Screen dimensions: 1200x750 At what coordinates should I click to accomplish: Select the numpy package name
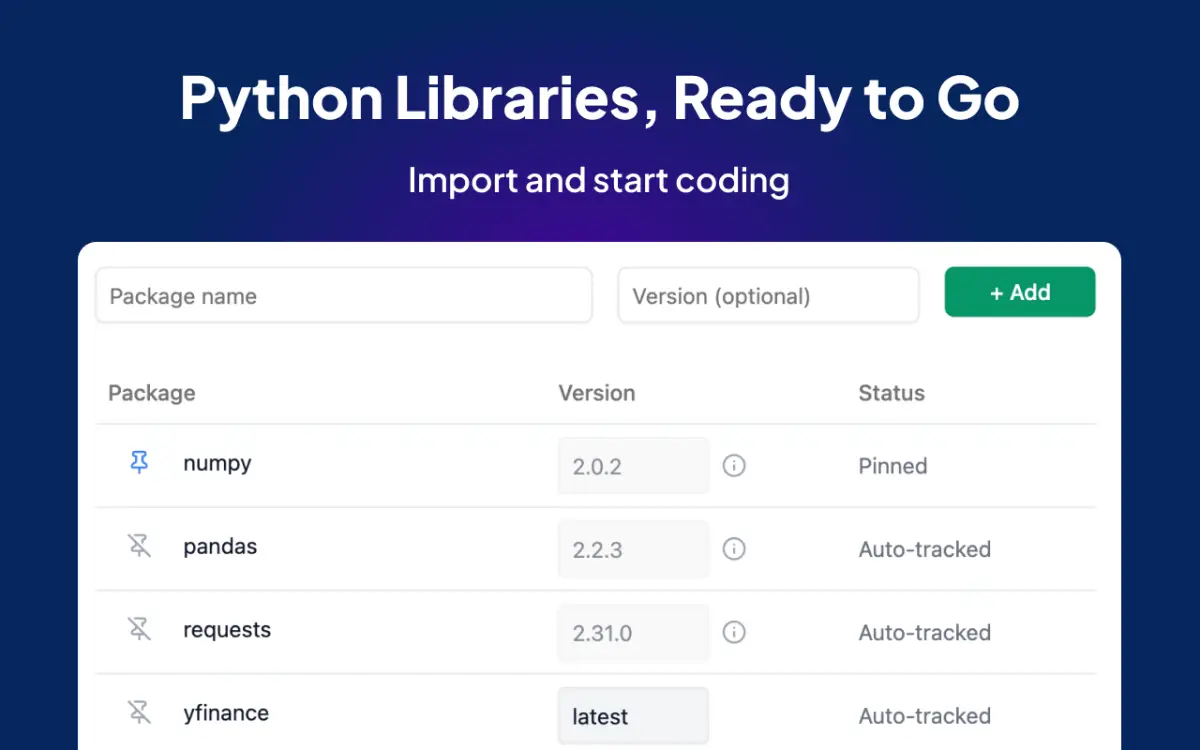(x=217, y=464)
